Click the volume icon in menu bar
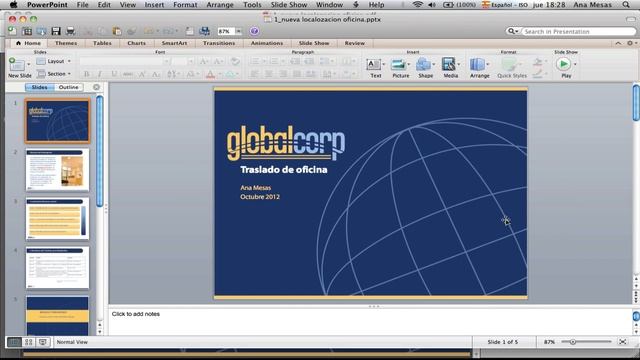640x360 pixels. point(432,5)
